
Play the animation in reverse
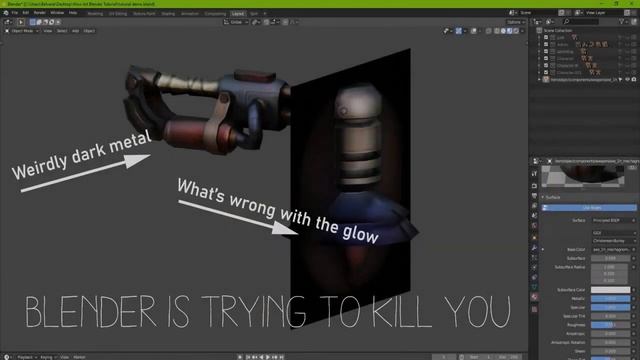click(x=261, y=357)
